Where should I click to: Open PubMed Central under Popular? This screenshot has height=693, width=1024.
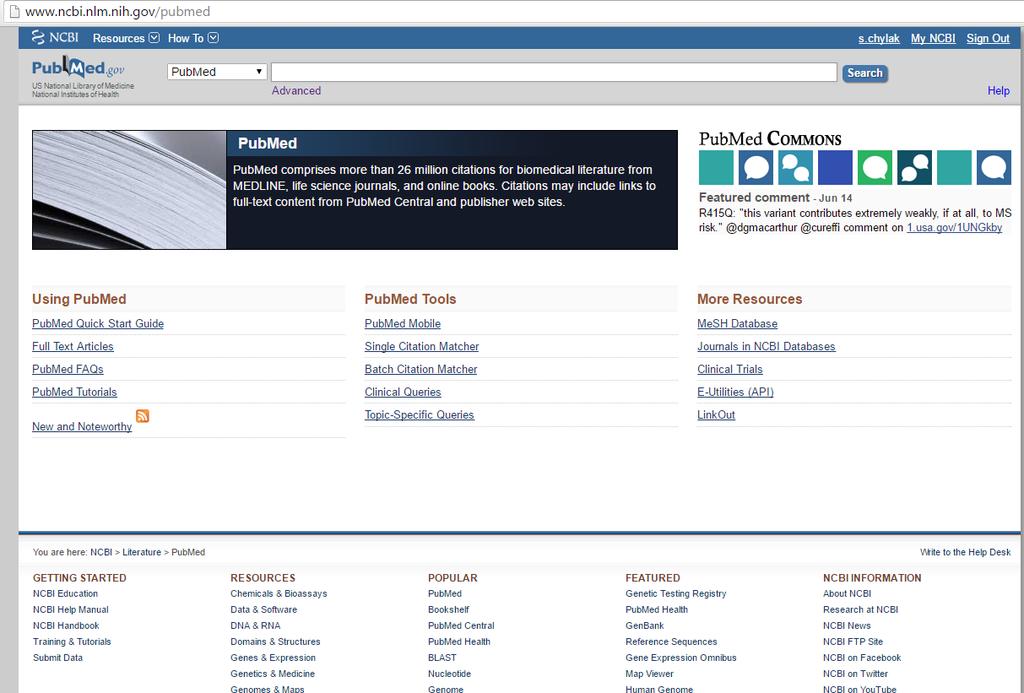[461, 626]
